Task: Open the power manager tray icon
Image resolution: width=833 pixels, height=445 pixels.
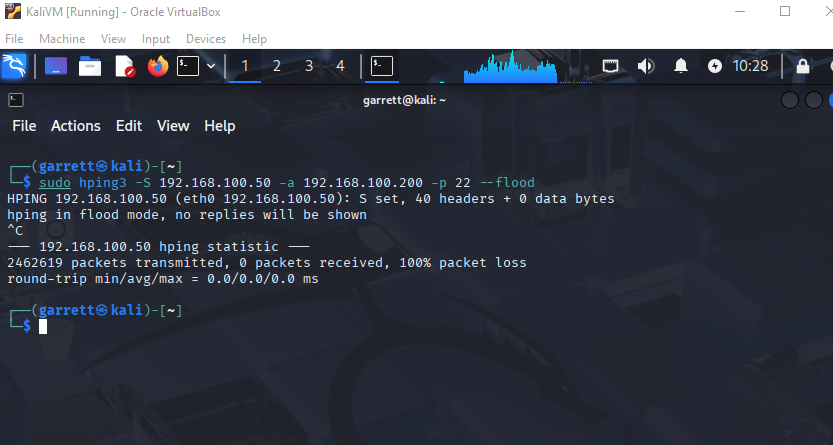Action: 715,66
